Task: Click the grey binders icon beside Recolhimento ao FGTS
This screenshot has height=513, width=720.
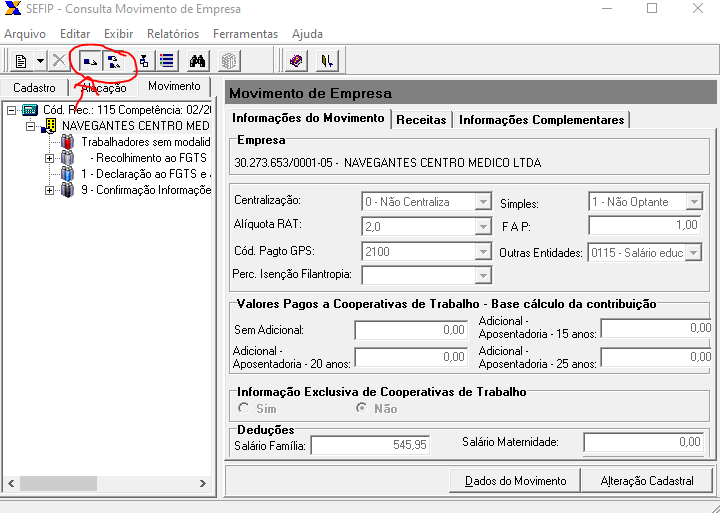Action: coord(68,158)
